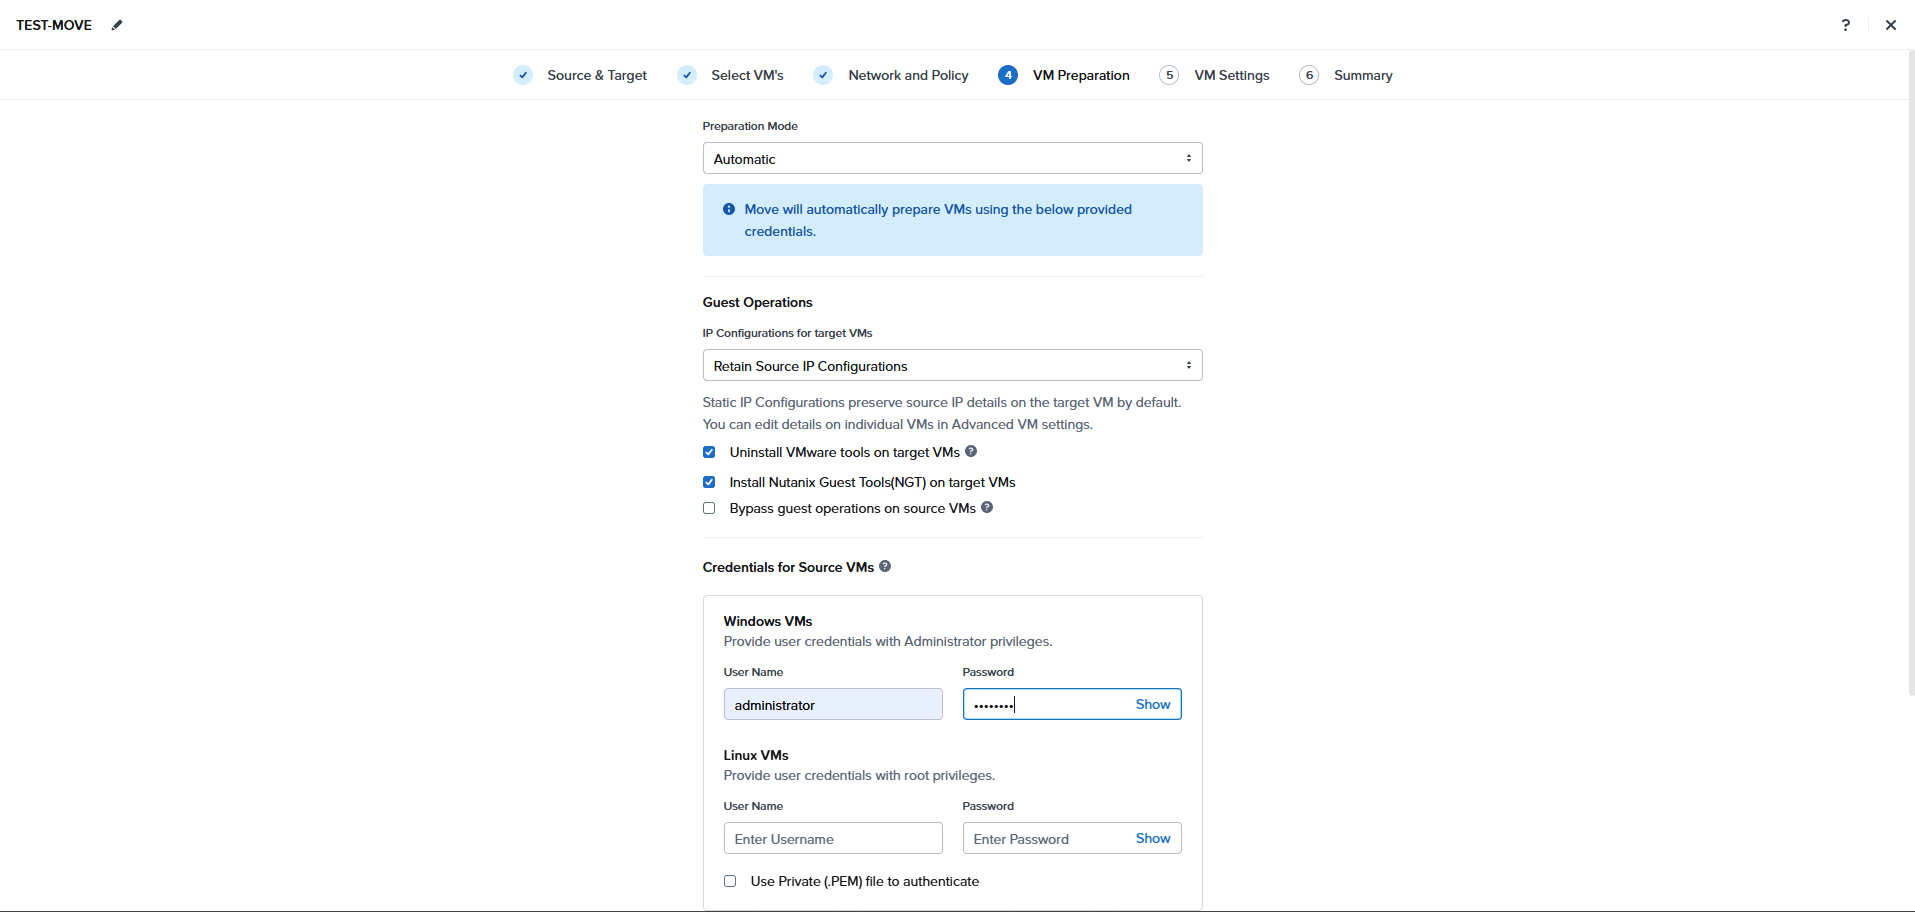Screen dimensions: 1915x912
Task: Uncheck Install Nutanix Guest Tools(NGT) checkbox
Action: click(709, 482)
